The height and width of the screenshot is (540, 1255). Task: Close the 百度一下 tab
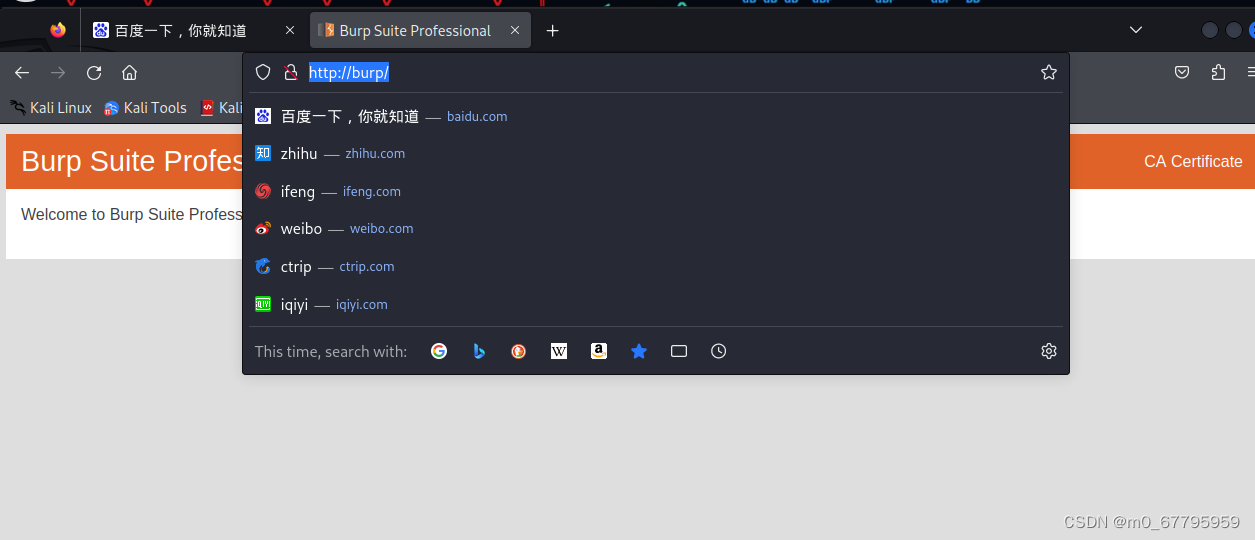289,30
